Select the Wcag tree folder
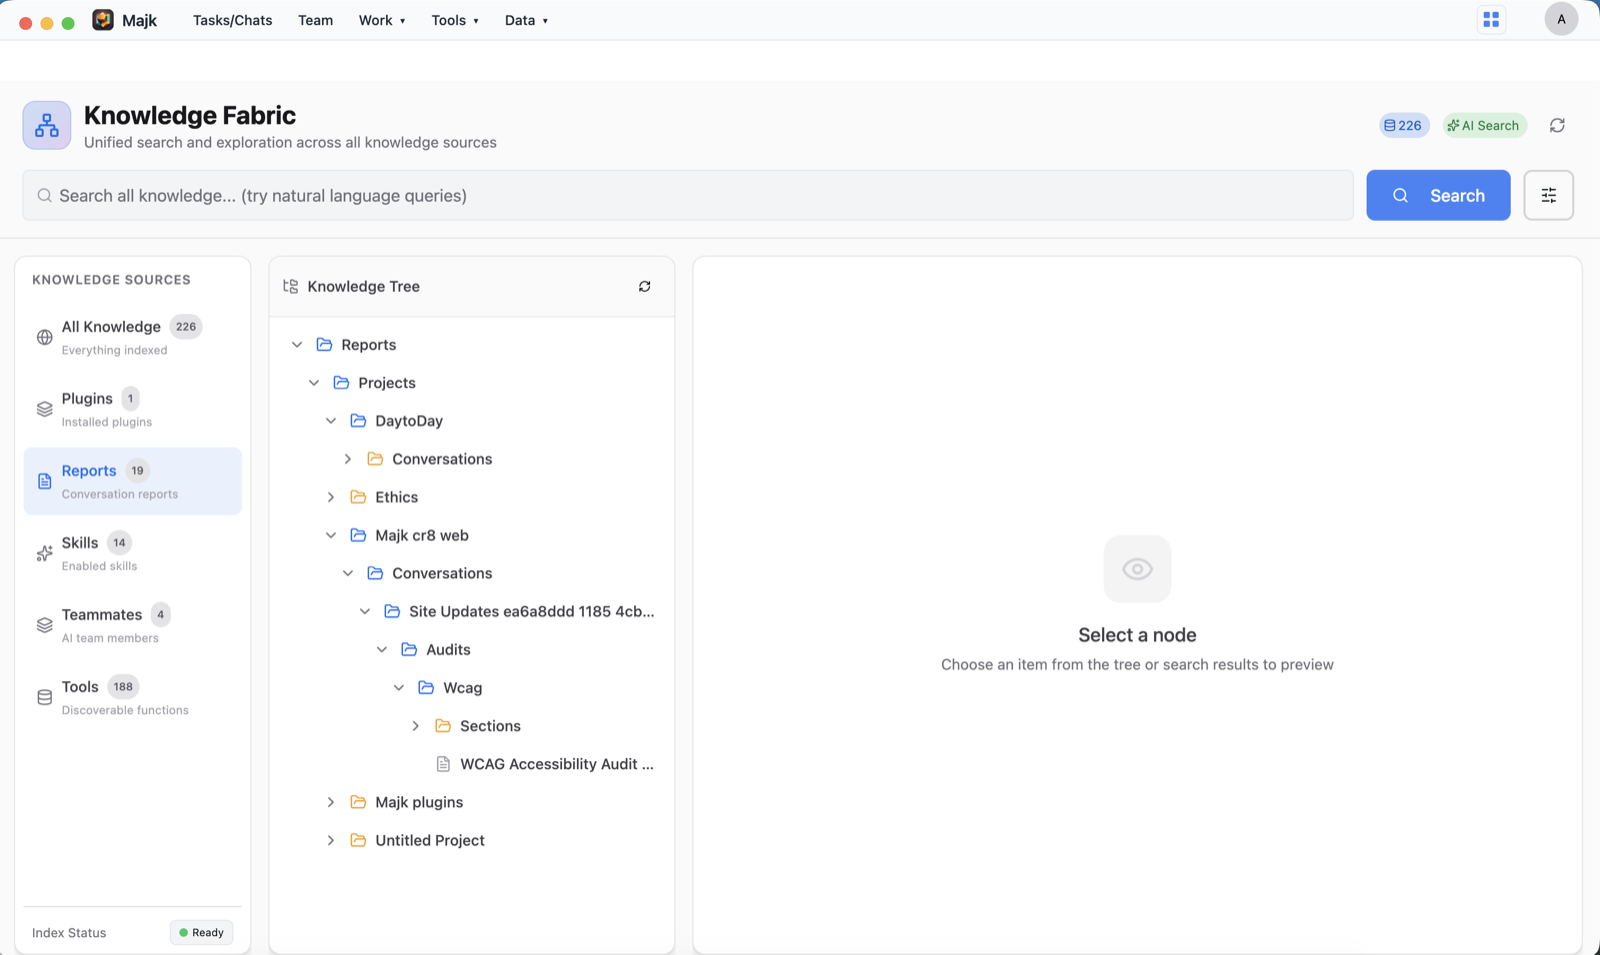Screen dimensions: 1600x955 tap(462, 687)
